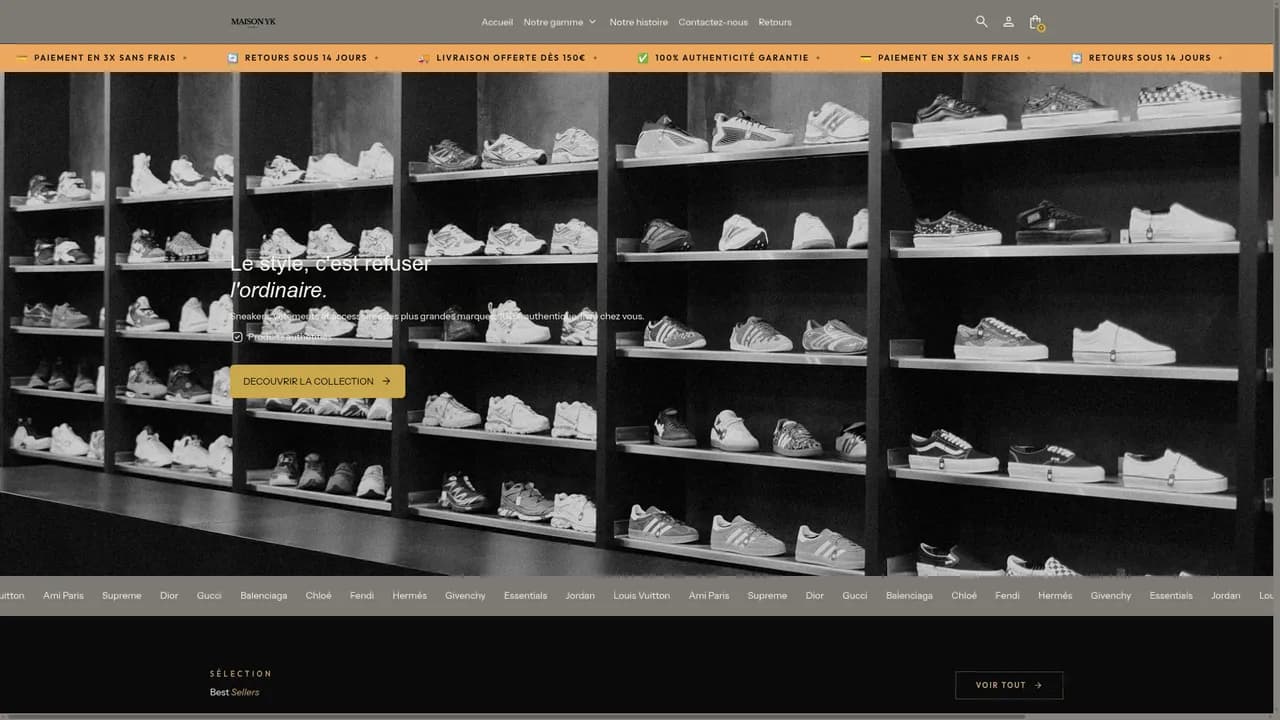Viewport: 1280px width, 720px height.
Task: Click the Decouvrir la collection button
Action: pos(317,381)
